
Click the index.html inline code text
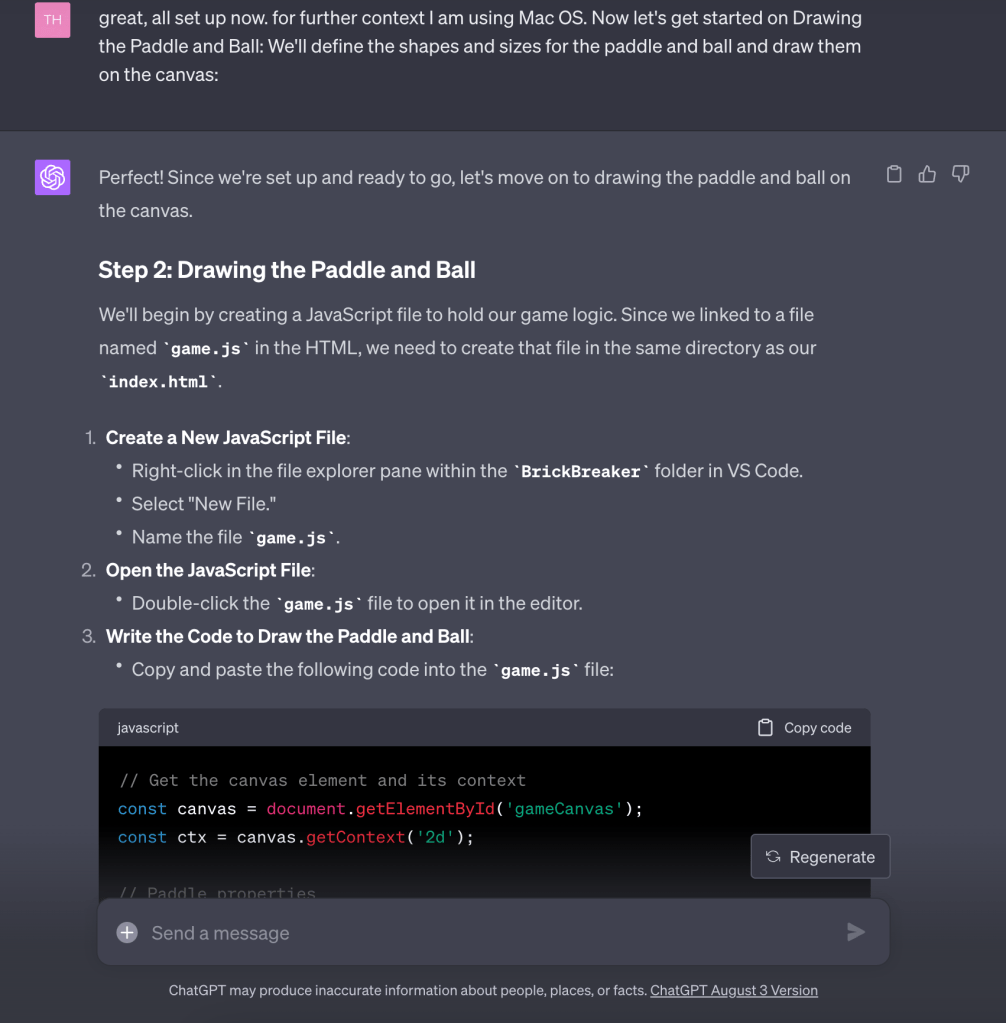pyautogui.click(x=160, y=382)
